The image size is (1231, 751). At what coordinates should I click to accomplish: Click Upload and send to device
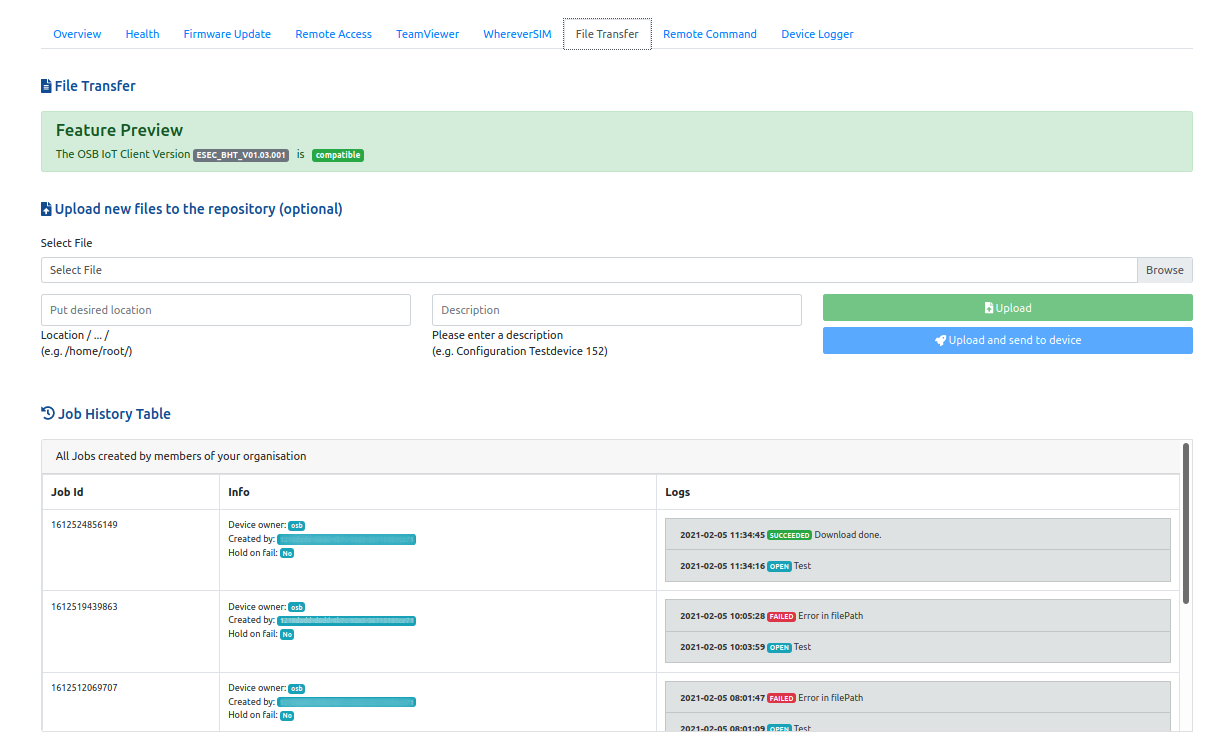coord(1007,340)
